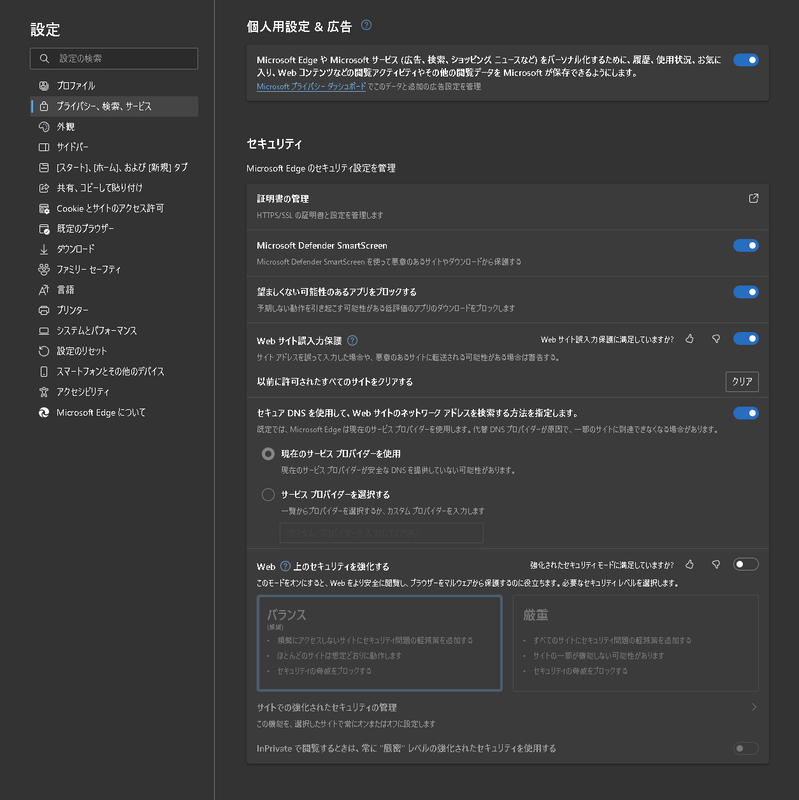Viewport: 799px width, 800px height.
Task: Click the printer icon
Action: click(44, 310)
